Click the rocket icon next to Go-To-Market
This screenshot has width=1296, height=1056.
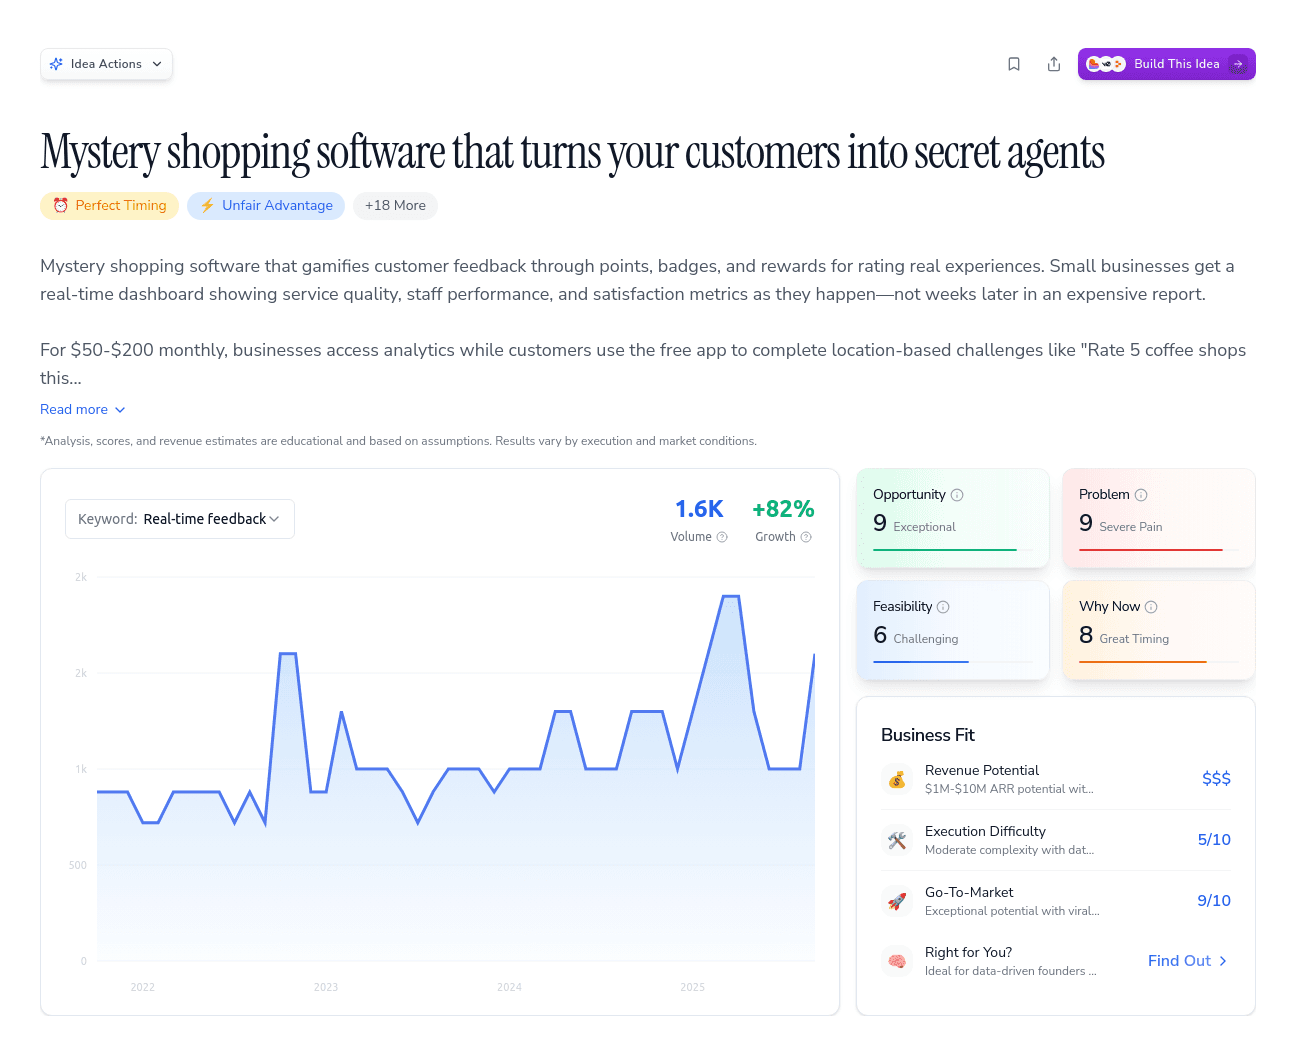pyautogui.click(x=897, y=900)
